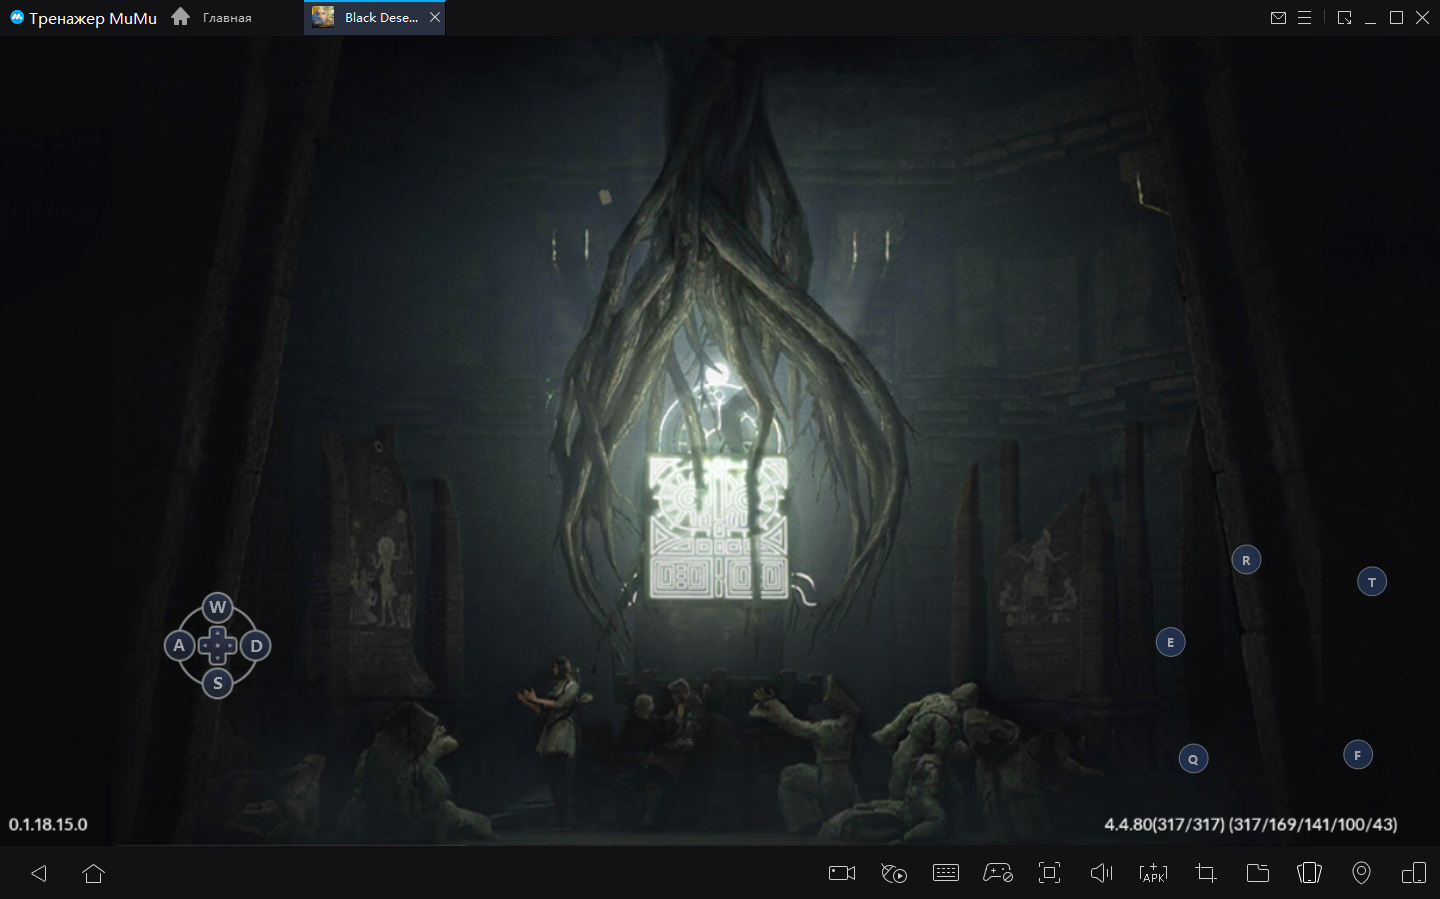This screenshot has width=1440, height=899.
Task: Toggle fullscreen mode in the bottom toolbar
Action: click(1049, 873)
